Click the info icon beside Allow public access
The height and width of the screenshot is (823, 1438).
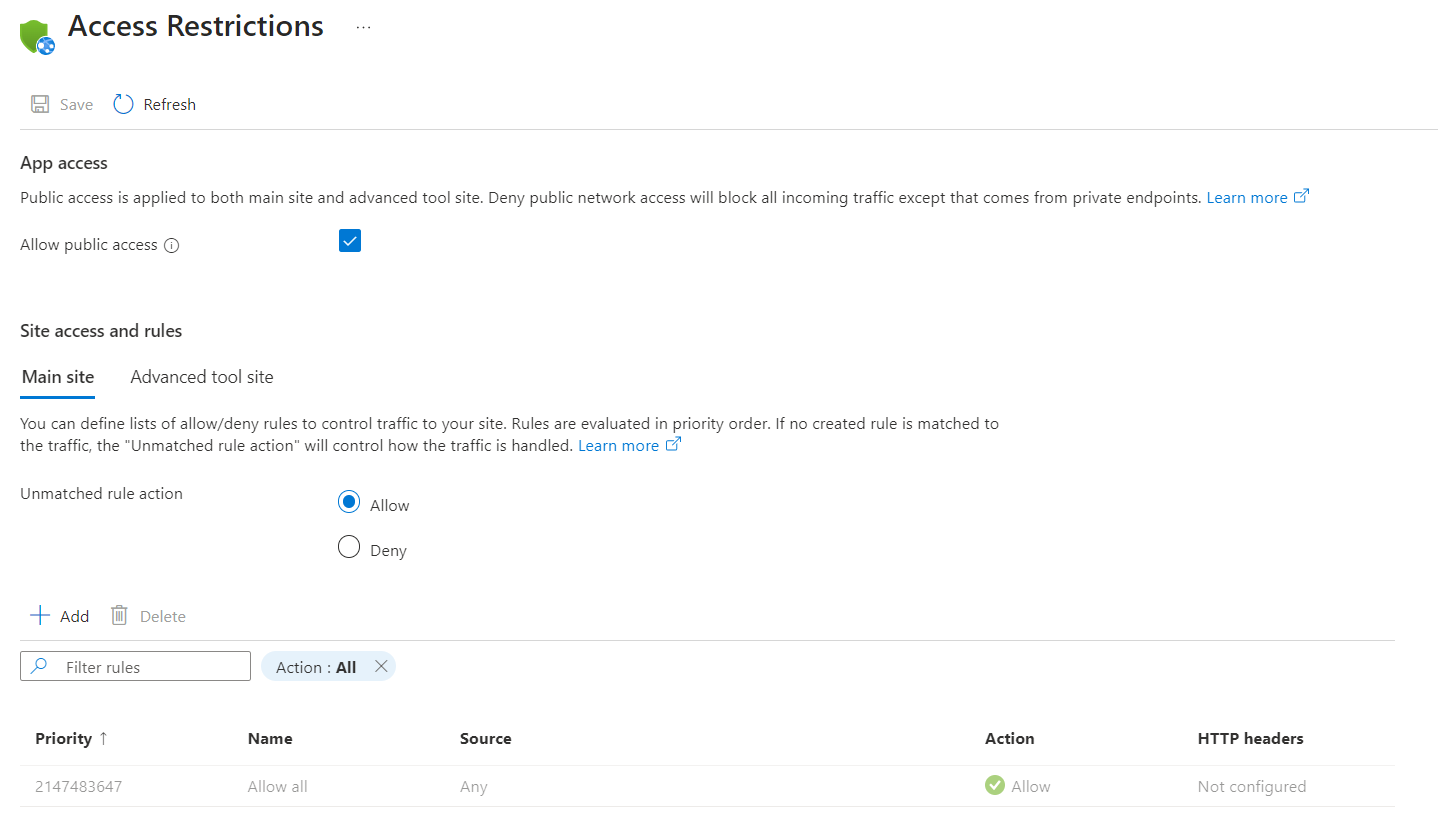[x=171, y=245]
